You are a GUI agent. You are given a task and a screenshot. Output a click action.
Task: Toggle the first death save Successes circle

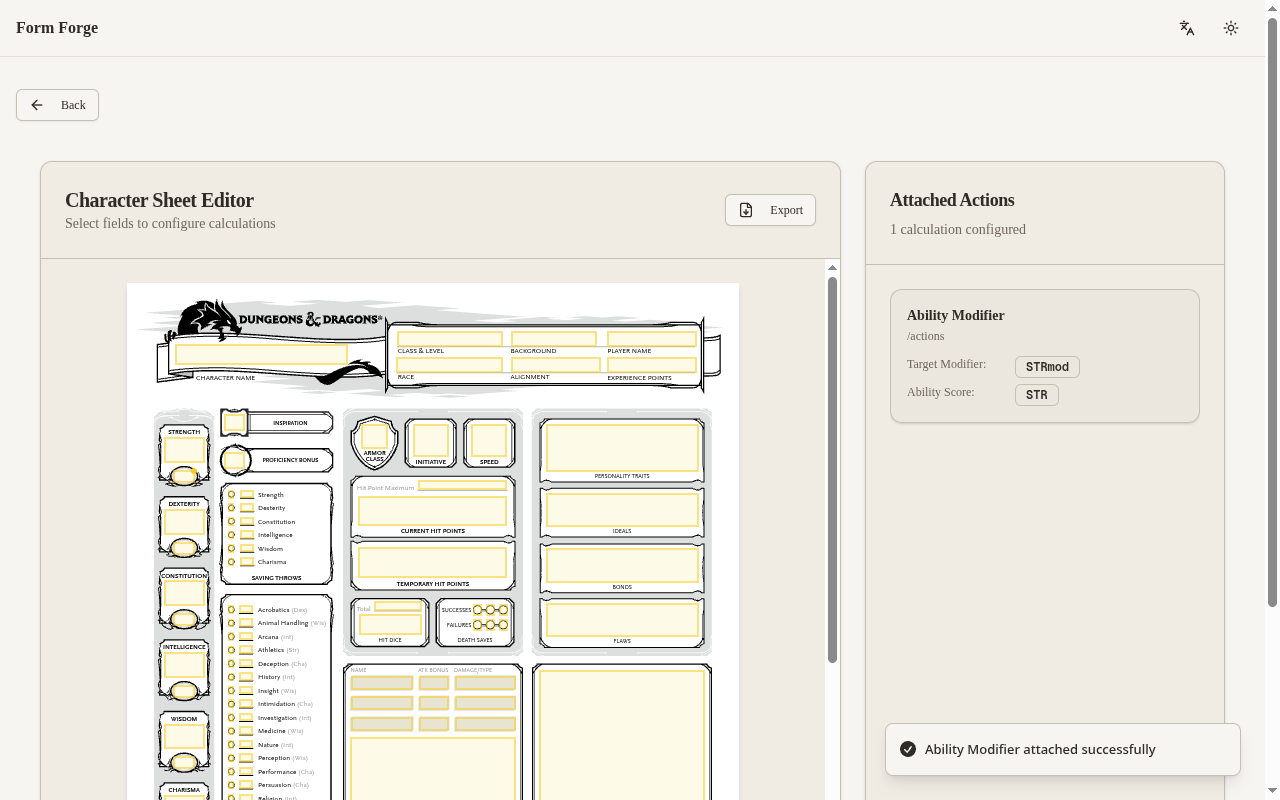[478, 609]
